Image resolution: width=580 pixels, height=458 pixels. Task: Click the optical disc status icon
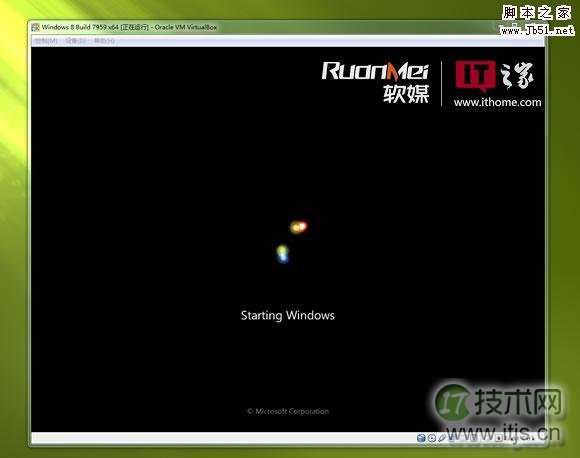[432, 438]
